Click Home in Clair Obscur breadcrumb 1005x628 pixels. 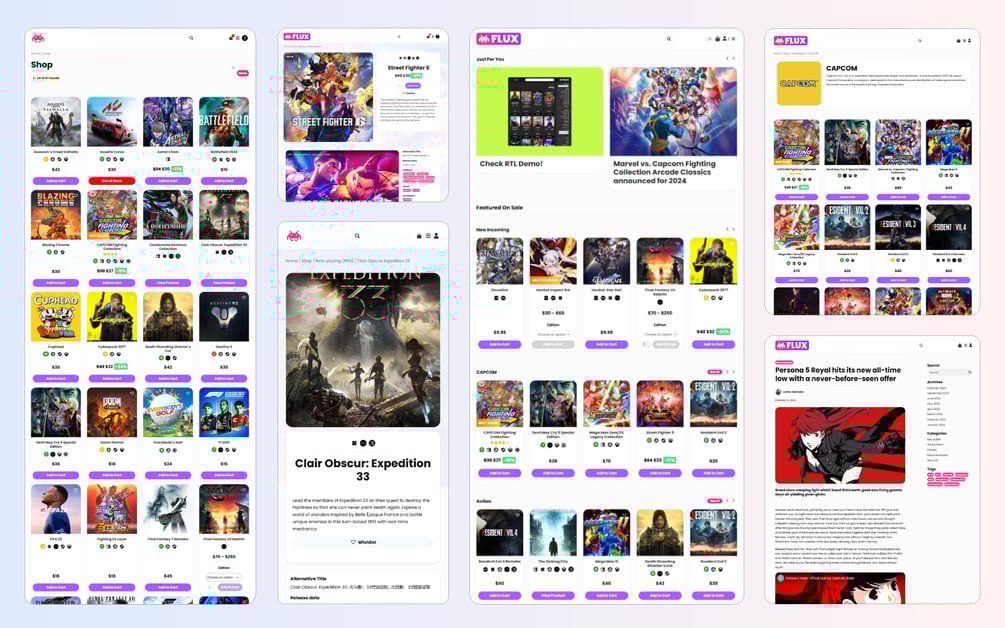click(292, 261)
